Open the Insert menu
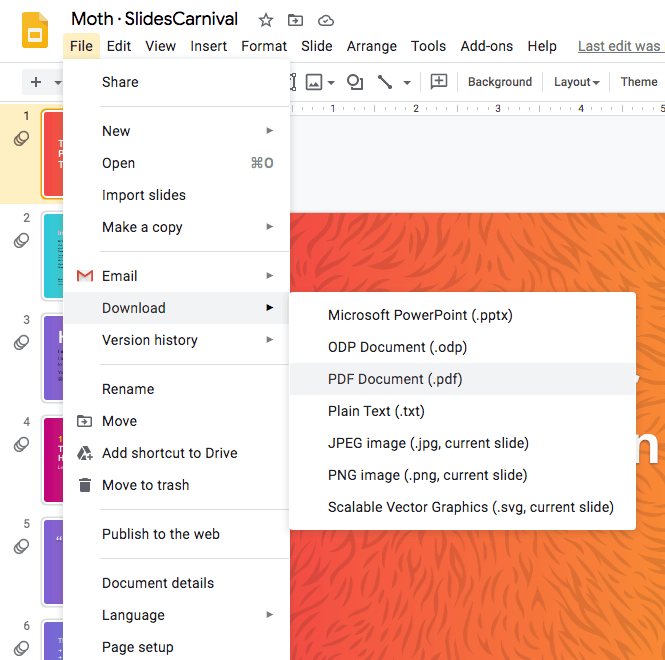665x660 pixels. tap(208, 46)
